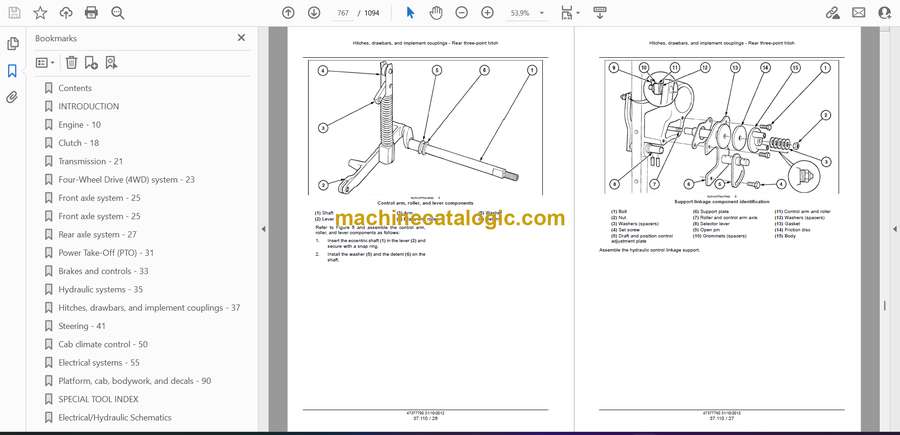Open the Contents bookmark
This screenshot has width=900, height=435.
click(x=75, y=88)
